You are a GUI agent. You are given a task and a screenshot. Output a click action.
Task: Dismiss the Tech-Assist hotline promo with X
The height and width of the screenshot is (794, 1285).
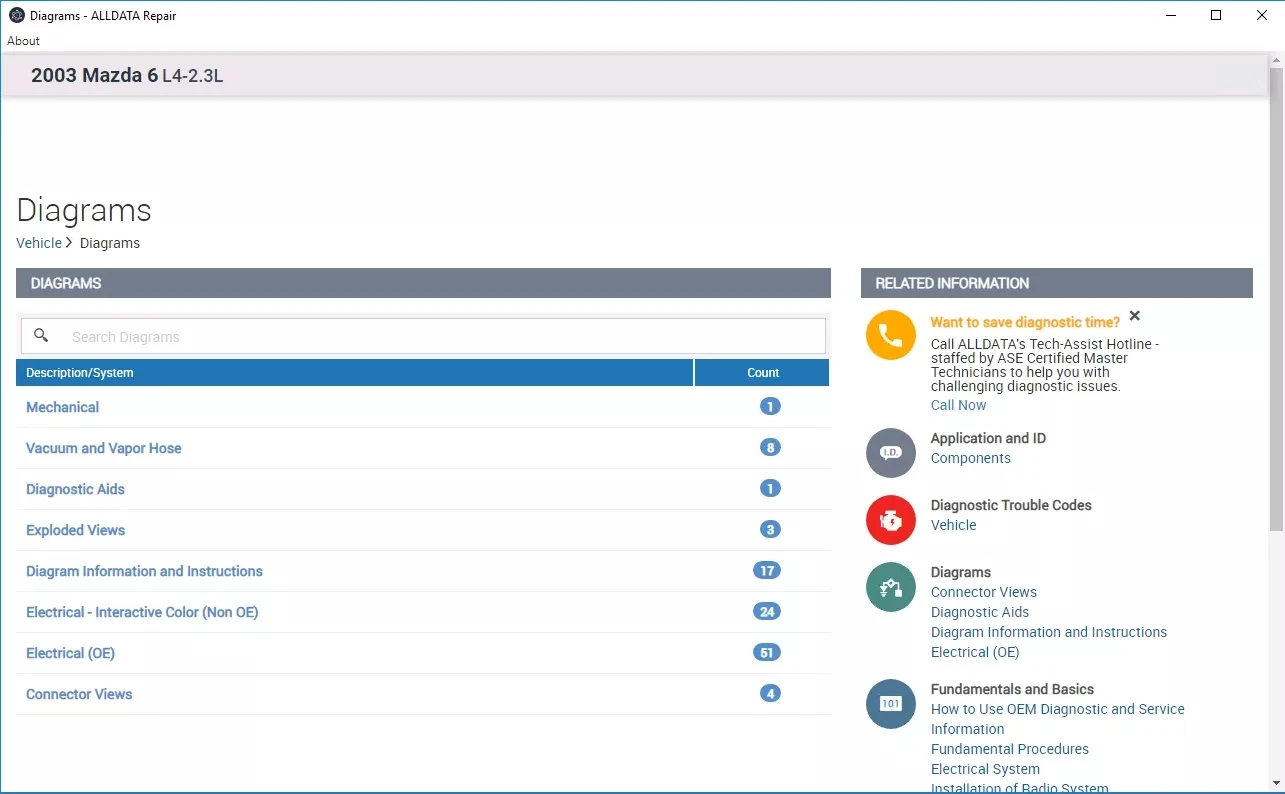pos(1134,316)
